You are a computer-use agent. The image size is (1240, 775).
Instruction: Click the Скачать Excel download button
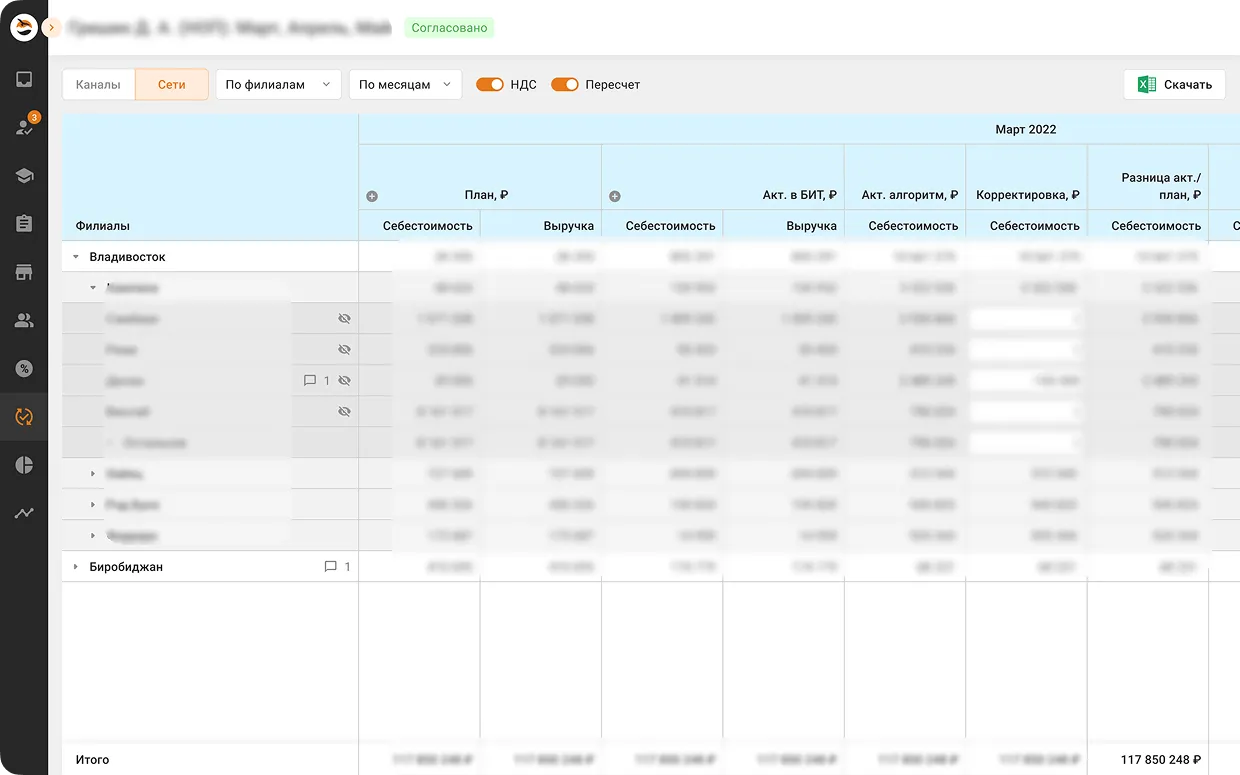[x=1175, y=85]
